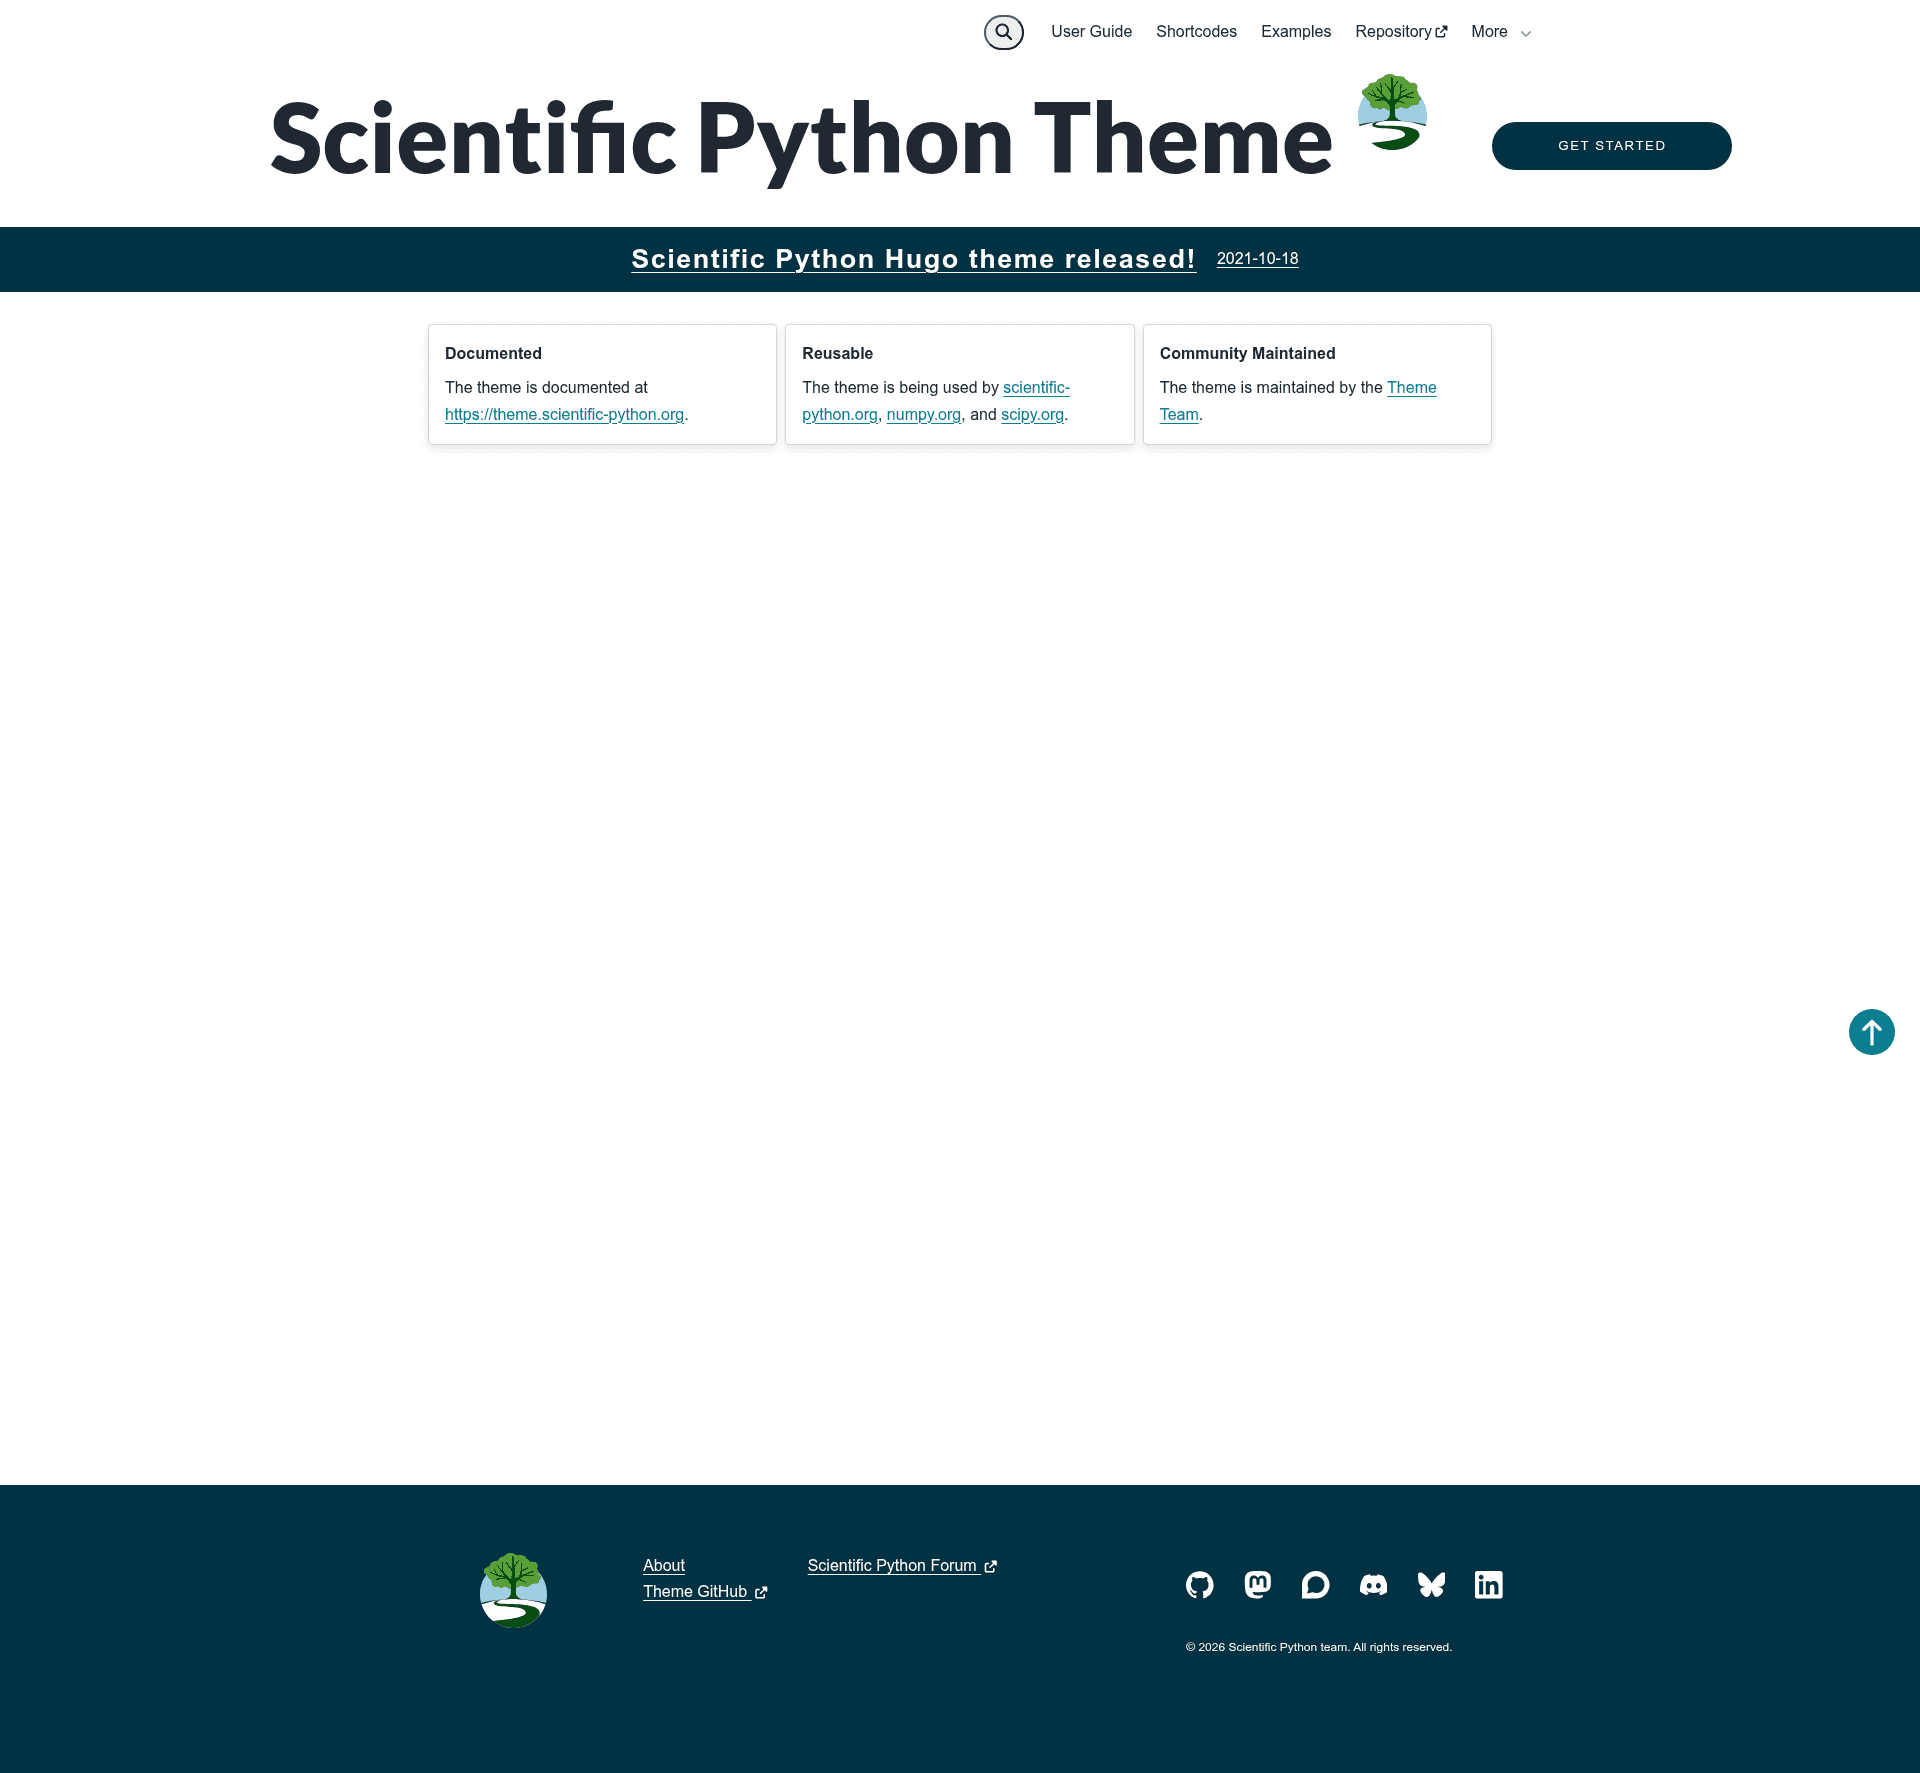
Task: Open the Hugo theme released announcement
Action: pos(913,259)
